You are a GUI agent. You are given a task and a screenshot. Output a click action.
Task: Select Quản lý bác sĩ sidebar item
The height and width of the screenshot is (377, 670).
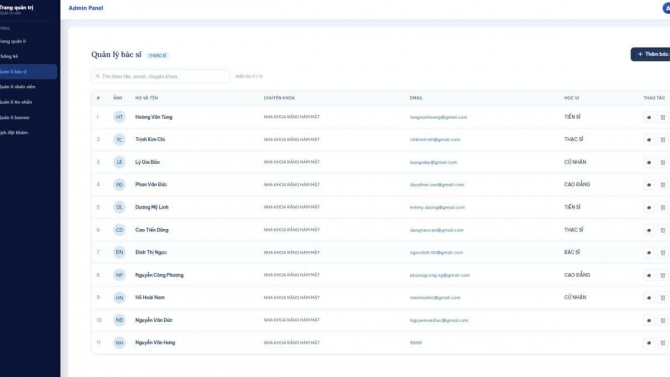coord(27,71)
